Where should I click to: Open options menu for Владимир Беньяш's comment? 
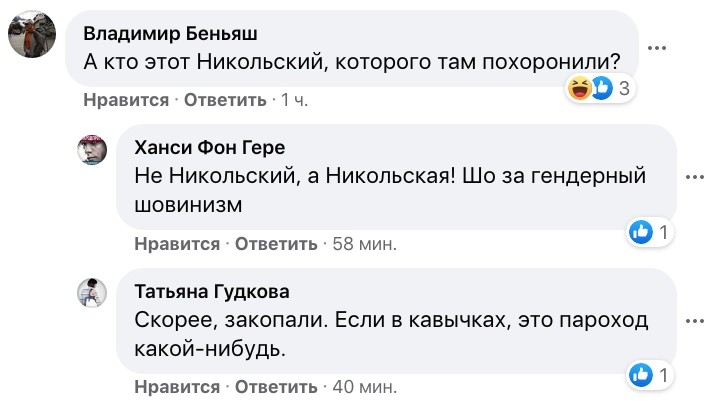pos(656,47)
